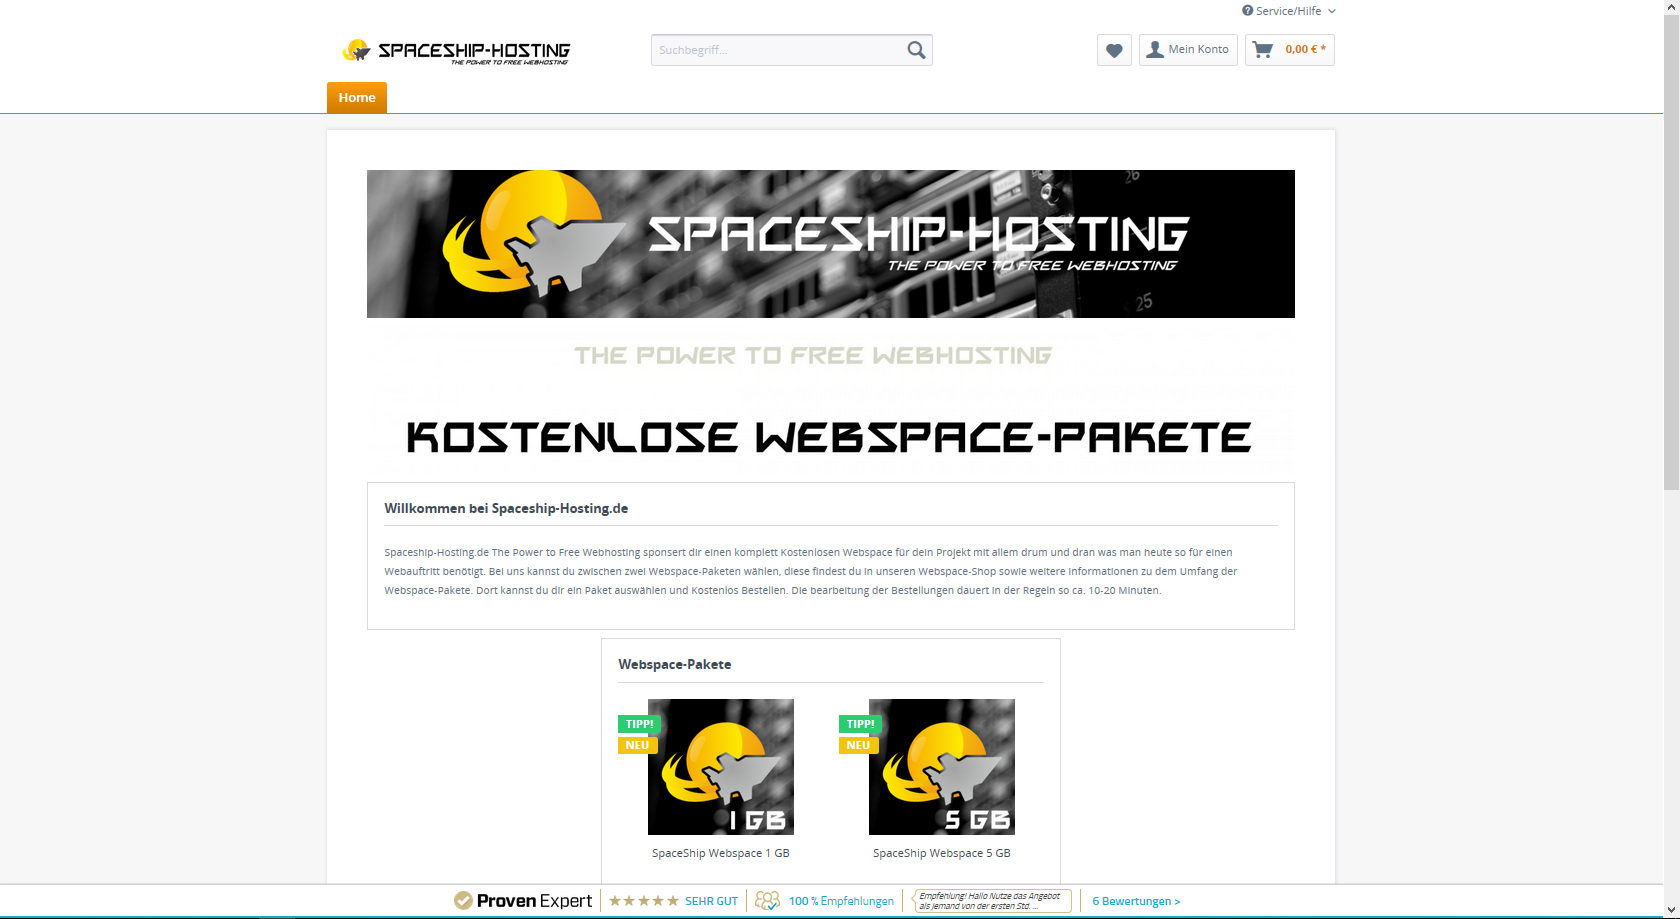Select the 1 GB webspace product image
1680x919 pixels.
(720, 767)
